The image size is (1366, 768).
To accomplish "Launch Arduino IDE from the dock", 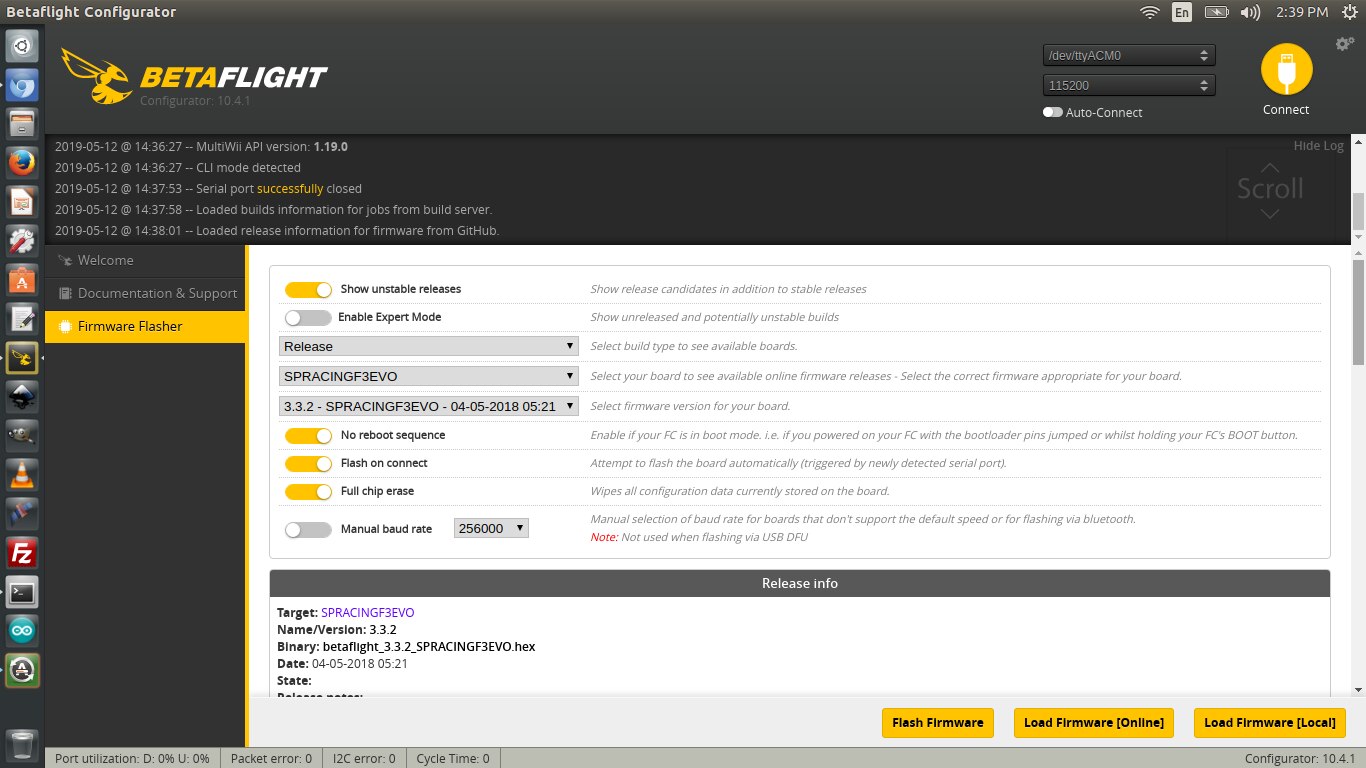I will tap(23, 630).
